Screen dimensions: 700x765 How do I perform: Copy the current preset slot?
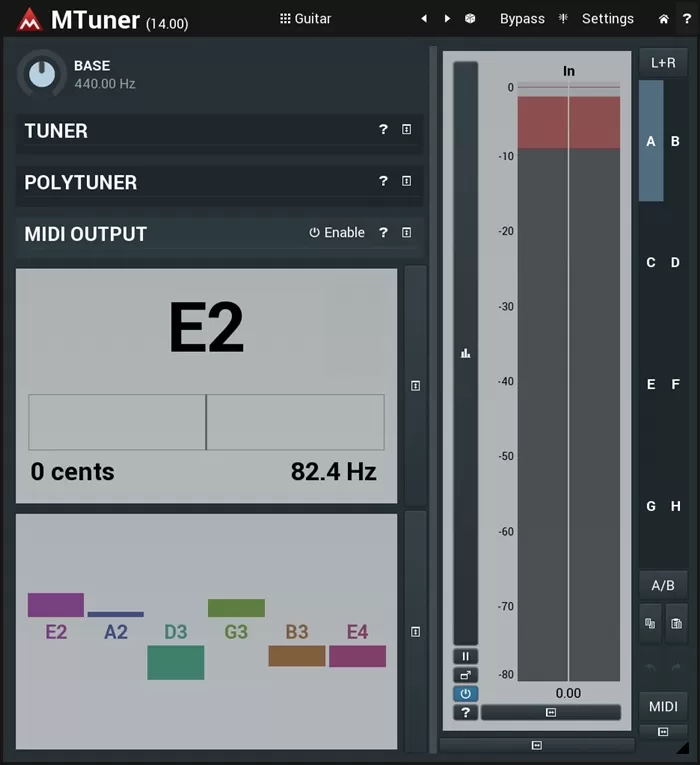tap(650, 624)
